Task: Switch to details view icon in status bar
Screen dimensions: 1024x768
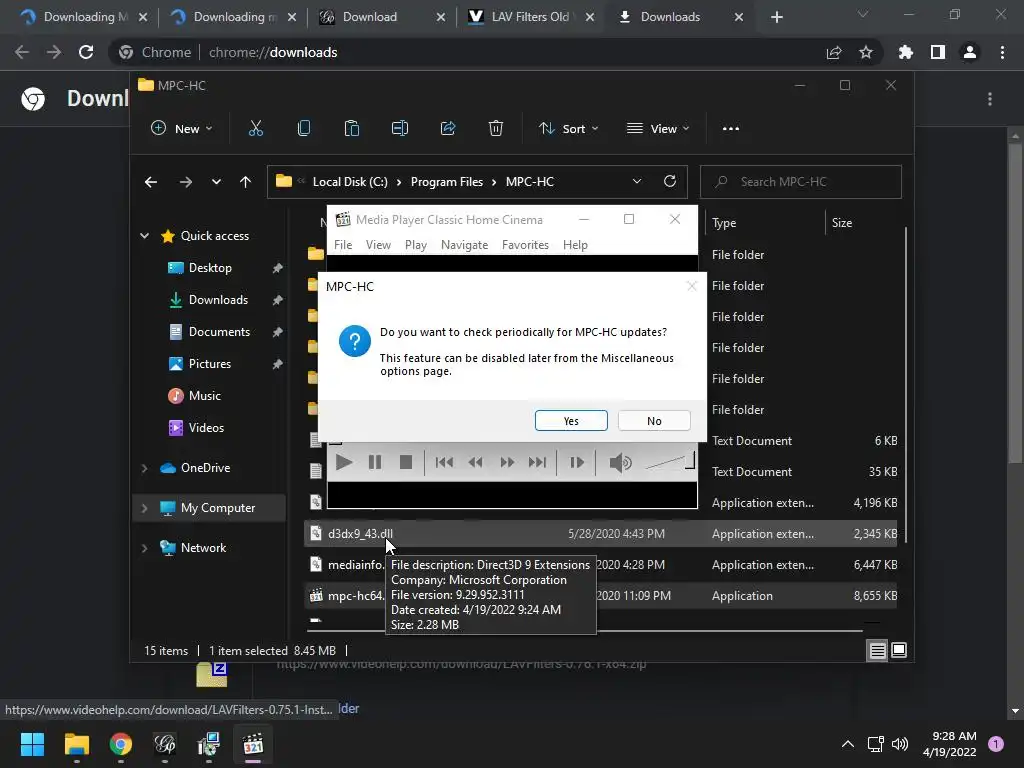Action: tap(877, 650)
